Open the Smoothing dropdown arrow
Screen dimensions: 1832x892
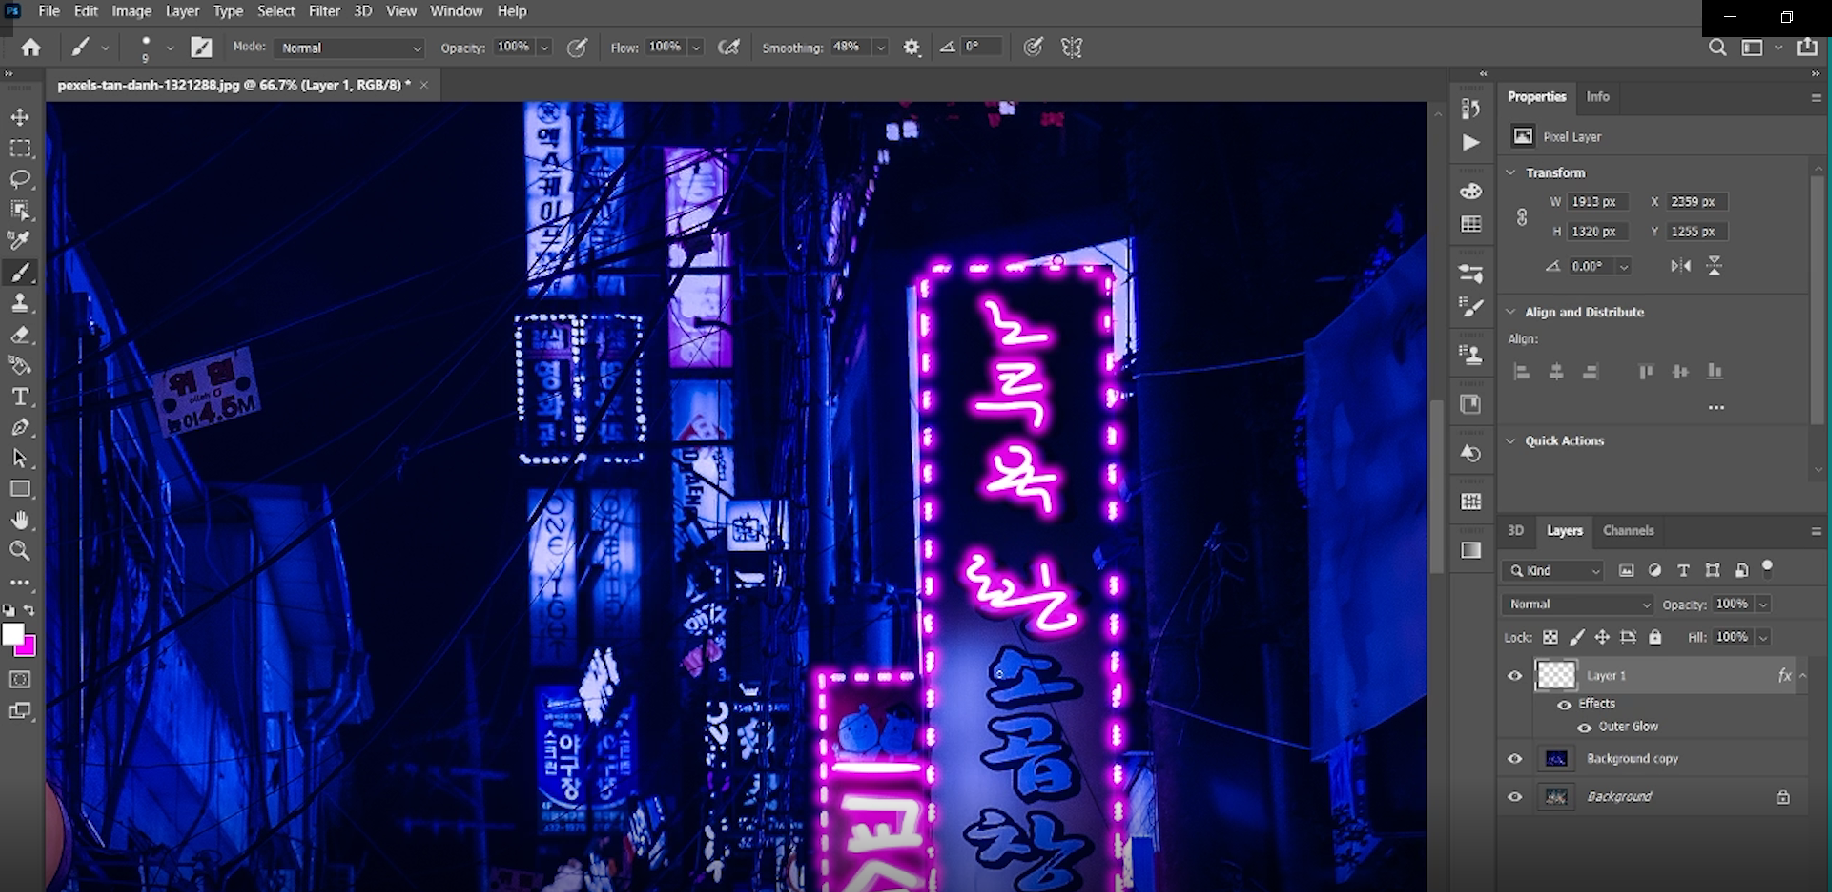[881, 48]
